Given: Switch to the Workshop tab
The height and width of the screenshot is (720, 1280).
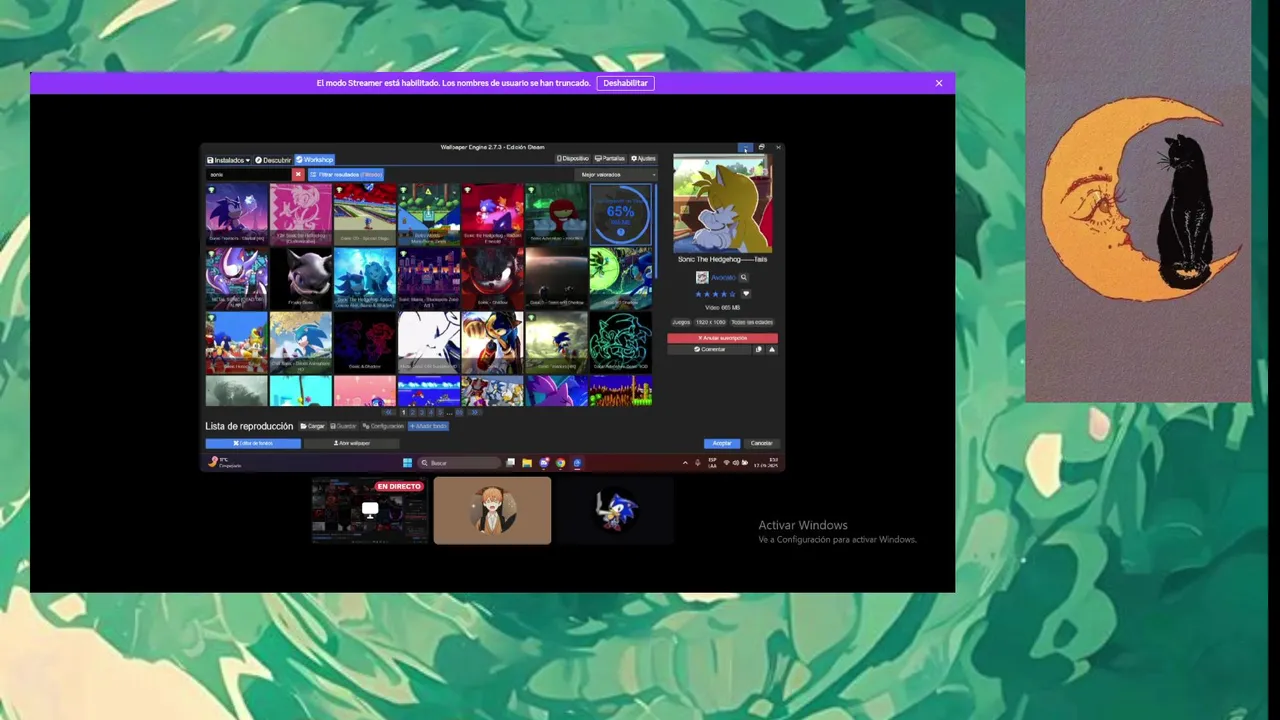Looking at the screenshot, I should [x=315, y=160].
